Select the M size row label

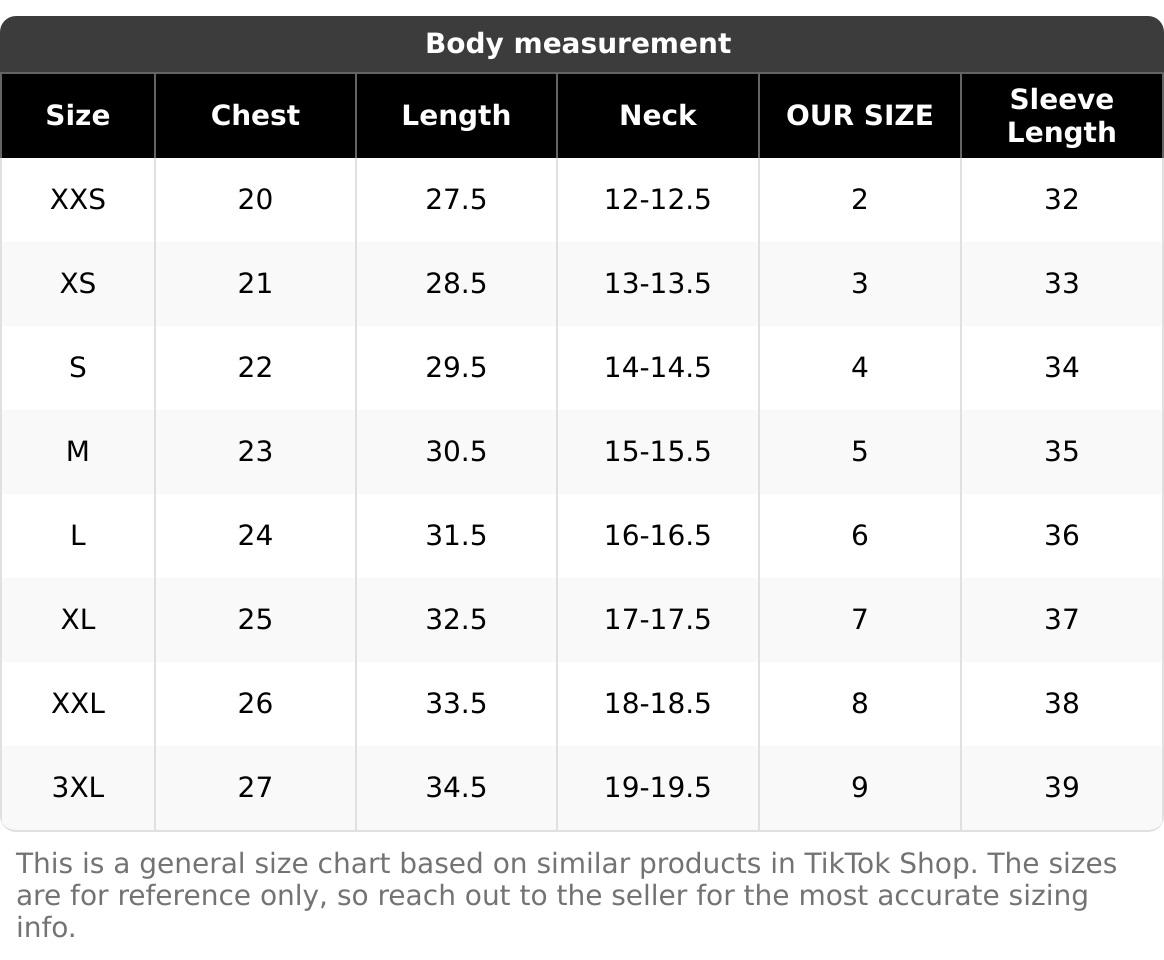click(x=78, y=452)
